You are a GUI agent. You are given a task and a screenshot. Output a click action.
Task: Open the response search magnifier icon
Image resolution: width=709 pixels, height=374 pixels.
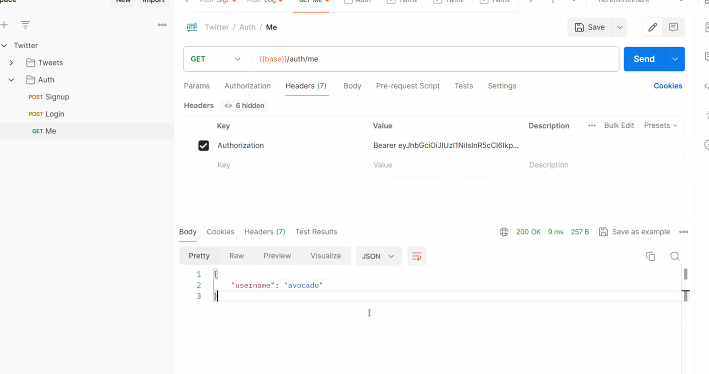coord(675,256)
